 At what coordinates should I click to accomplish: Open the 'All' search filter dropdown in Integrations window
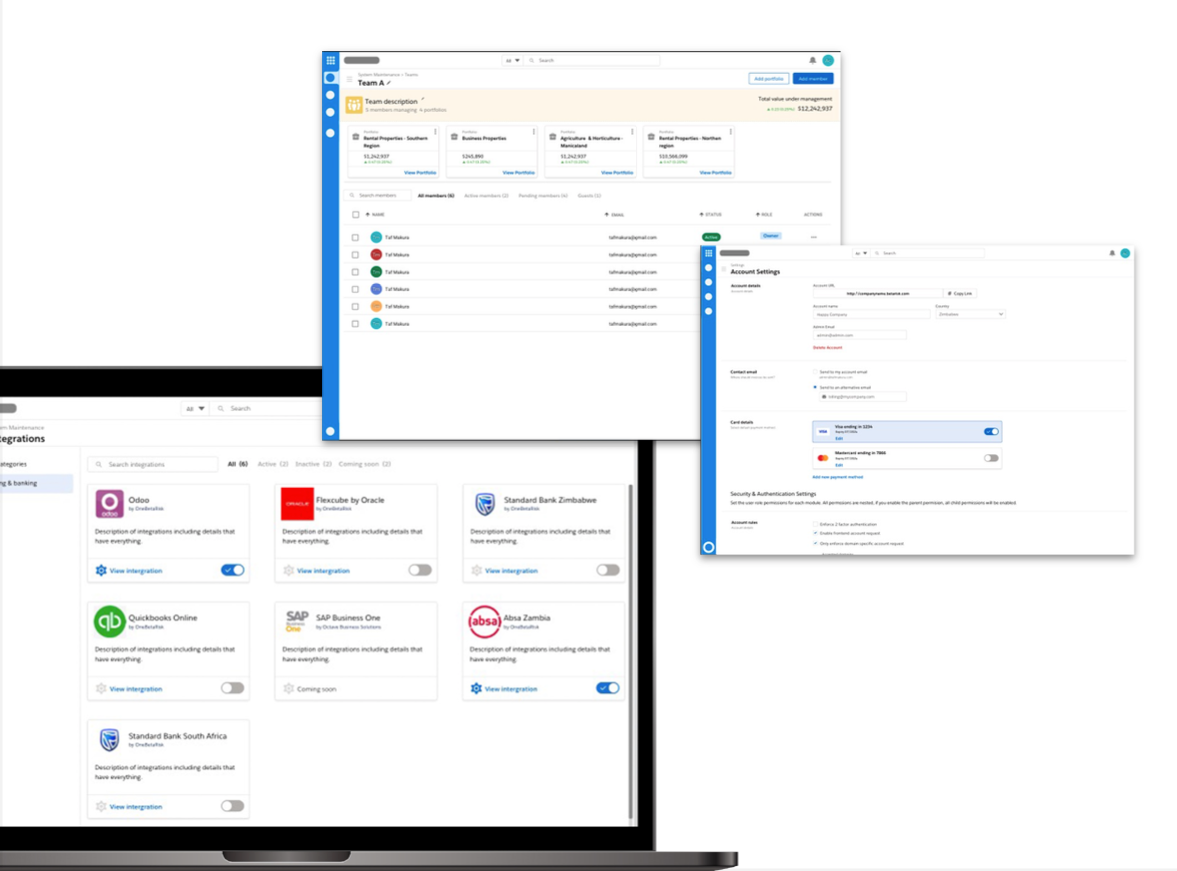coord(194,408)
